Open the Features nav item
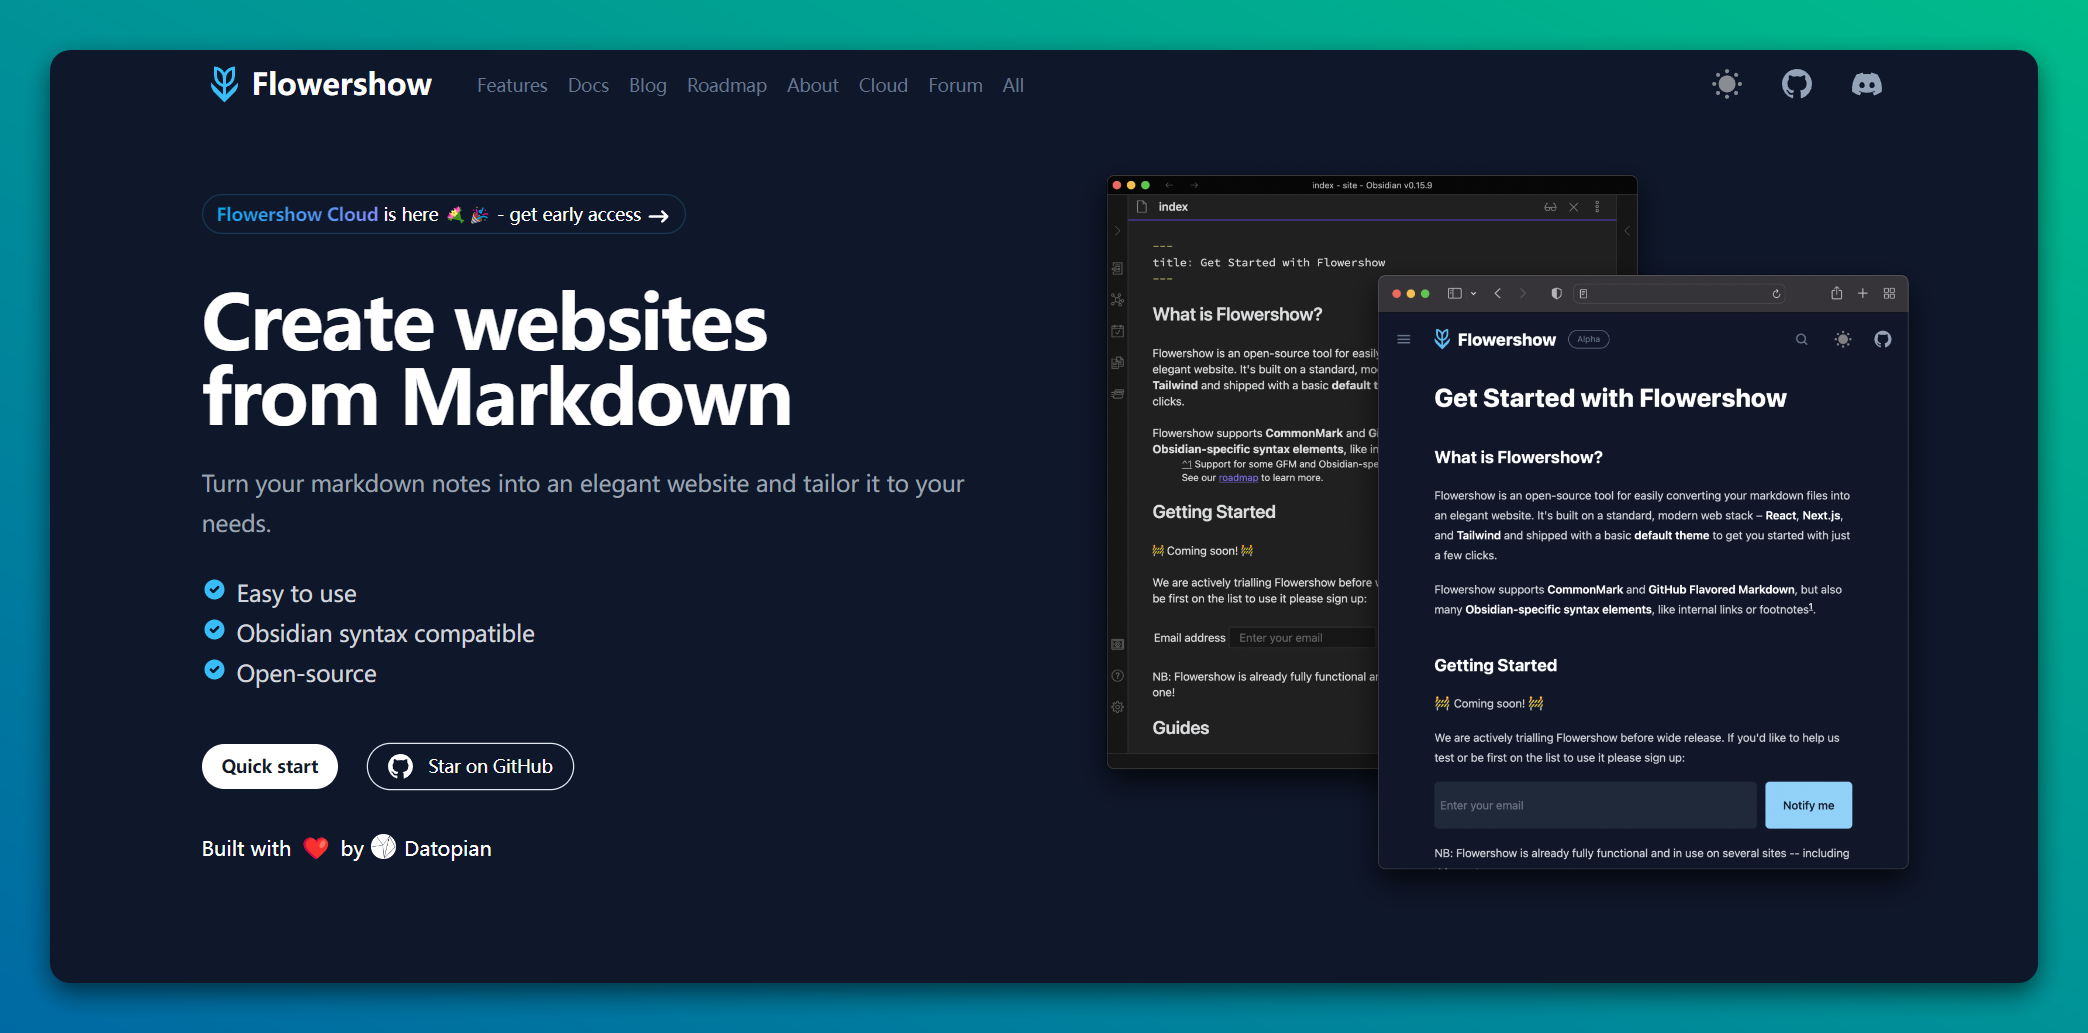Screen dimensions: 2088x1033 (512, 85)
